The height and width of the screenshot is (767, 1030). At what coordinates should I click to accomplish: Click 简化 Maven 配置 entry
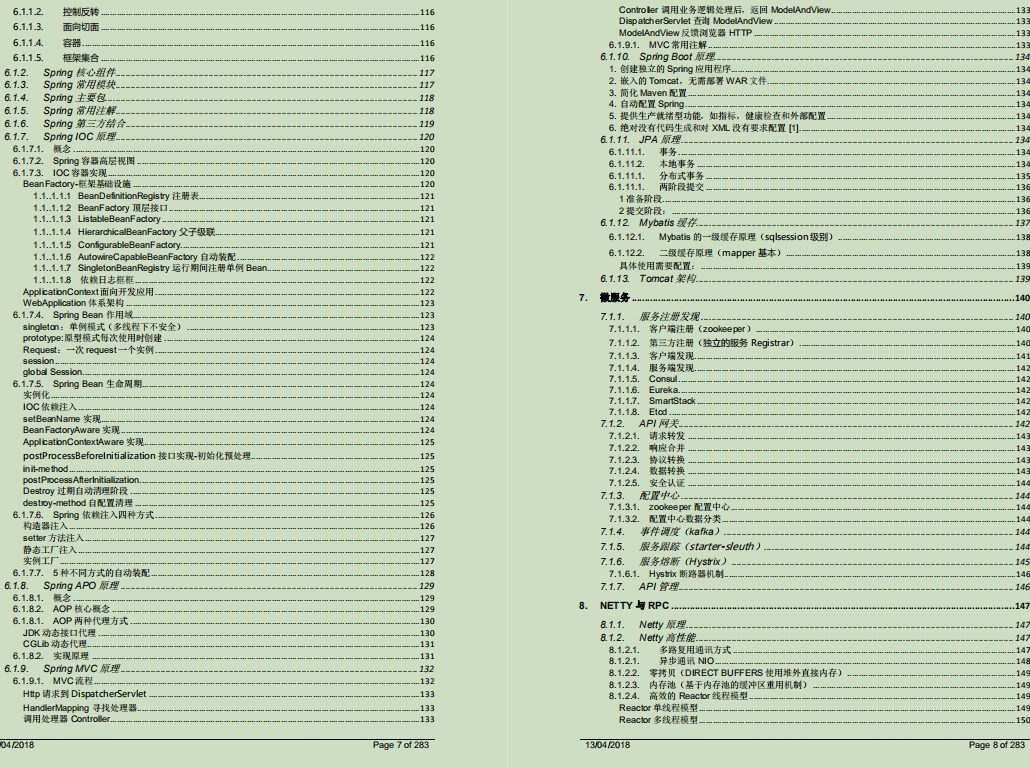(x=819, y=93)
